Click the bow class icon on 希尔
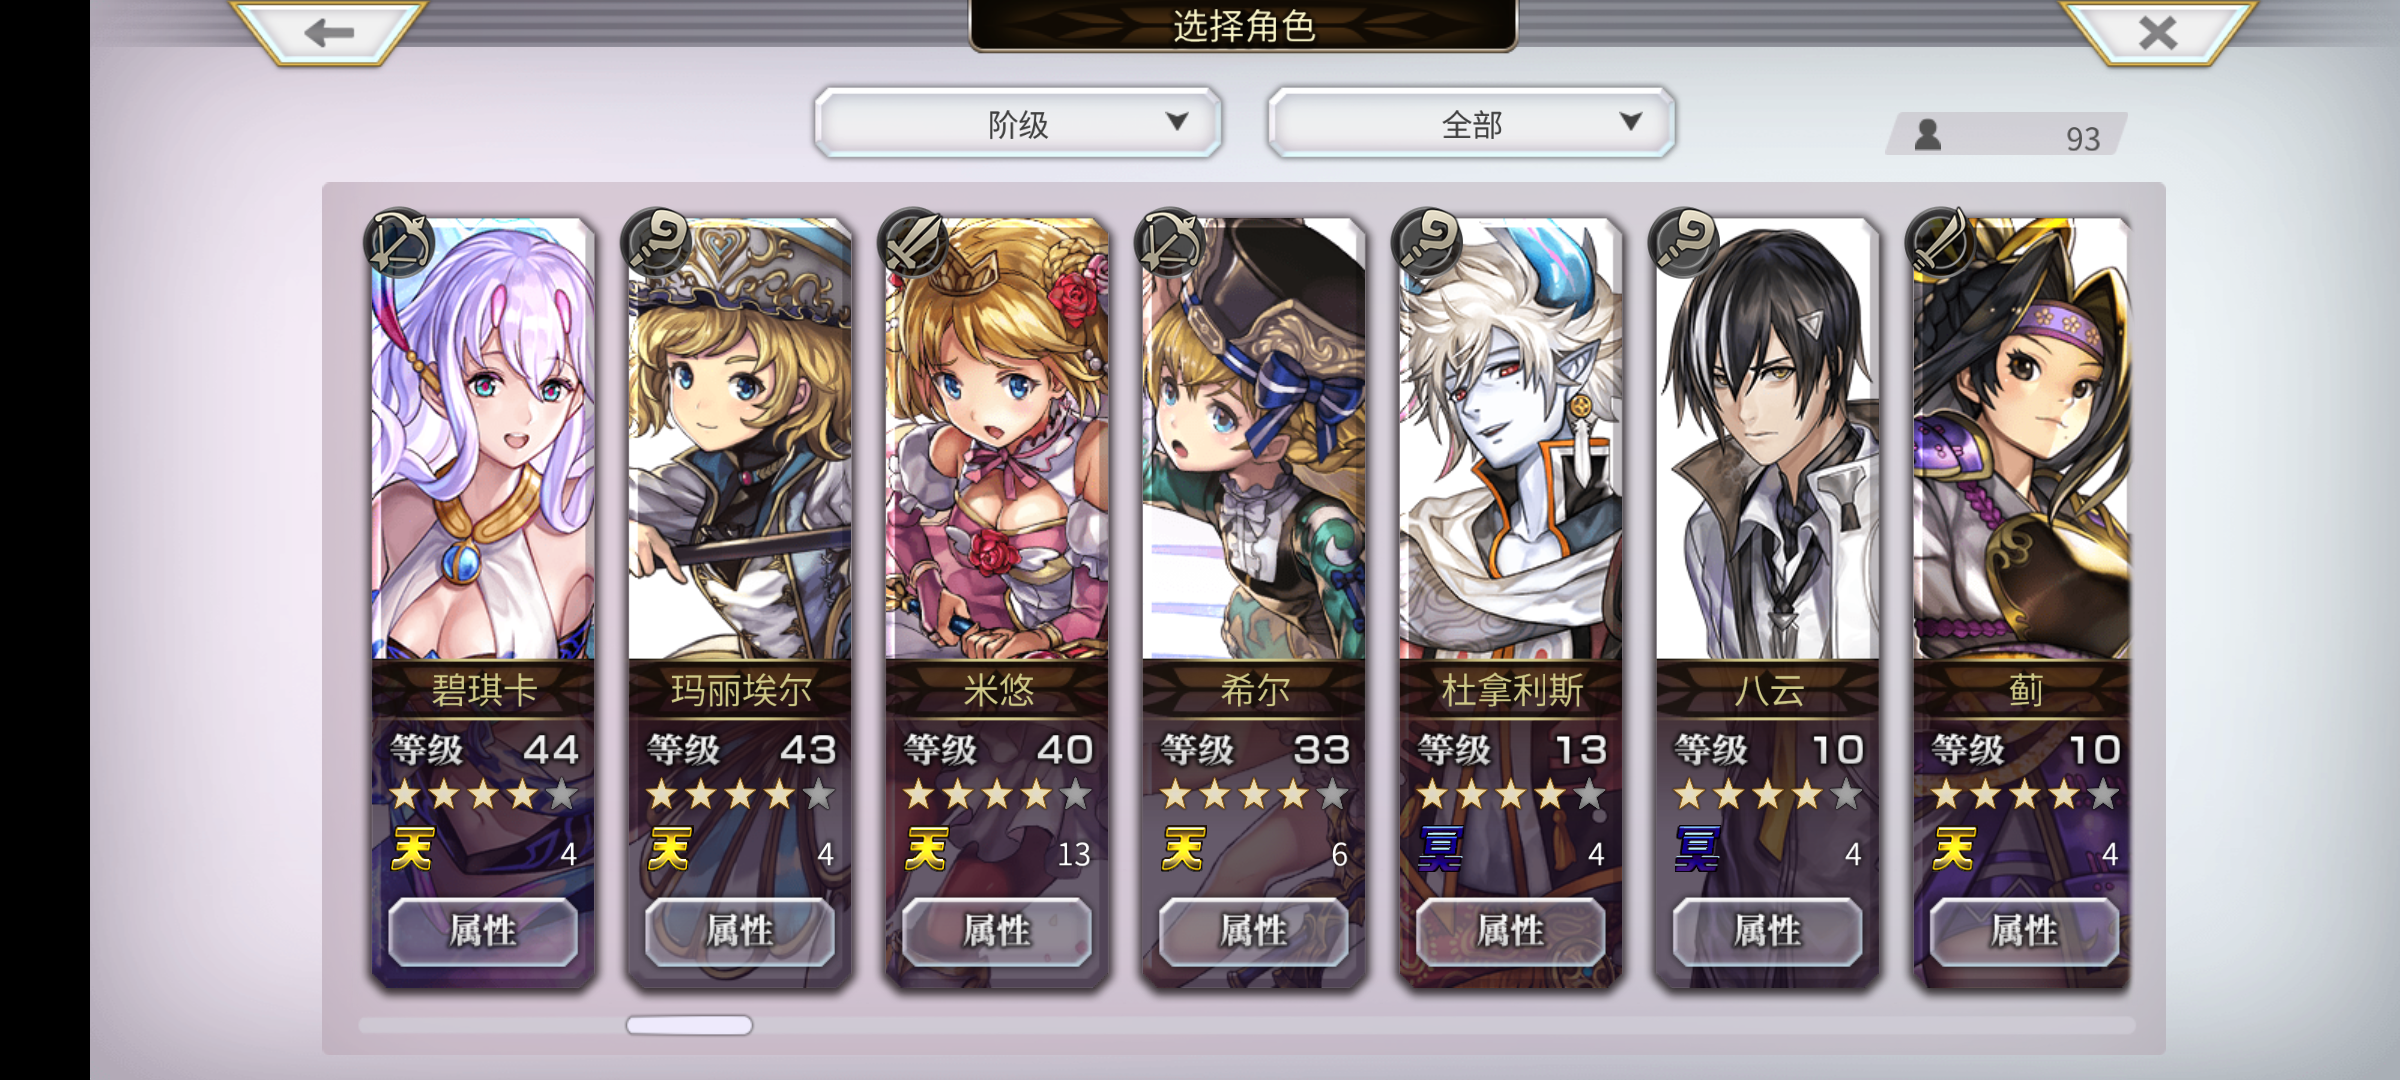2400x1080 pixels. pyautogui.click(x=1170, y=243)
